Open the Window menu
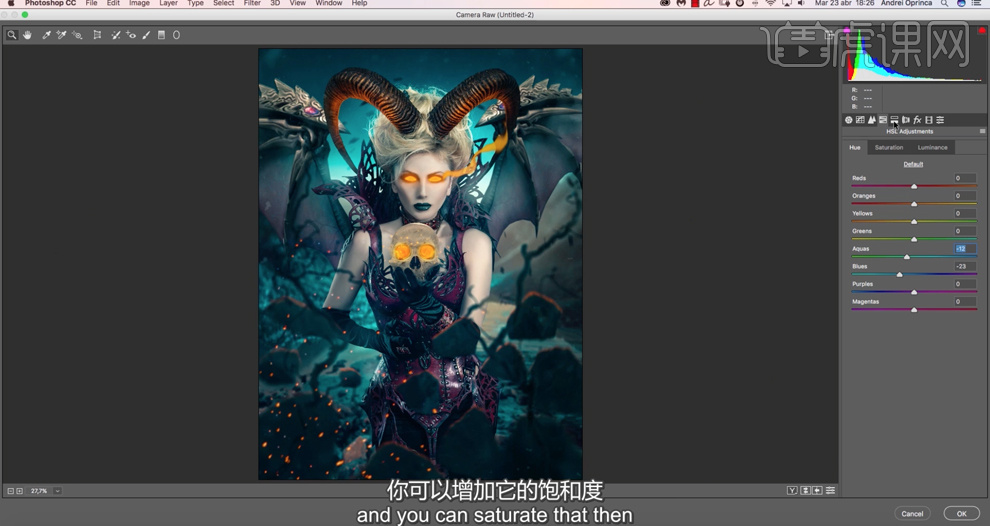 pos(328,3)
